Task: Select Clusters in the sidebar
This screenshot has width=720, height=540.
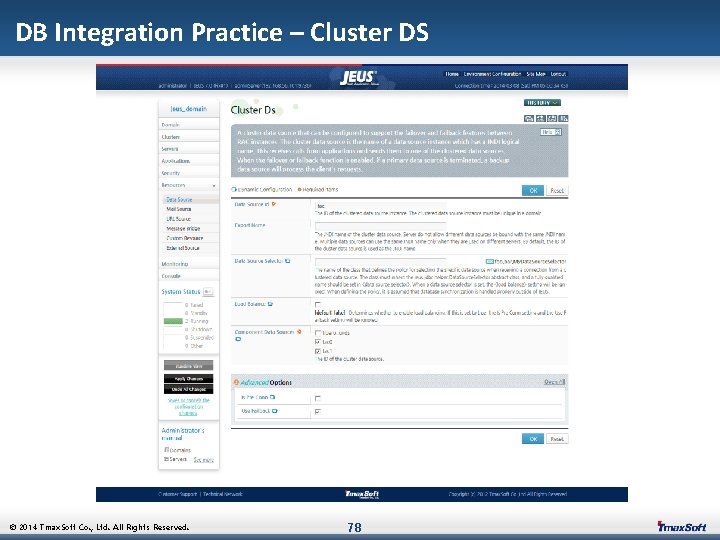Action: click(x=189, y=137)
